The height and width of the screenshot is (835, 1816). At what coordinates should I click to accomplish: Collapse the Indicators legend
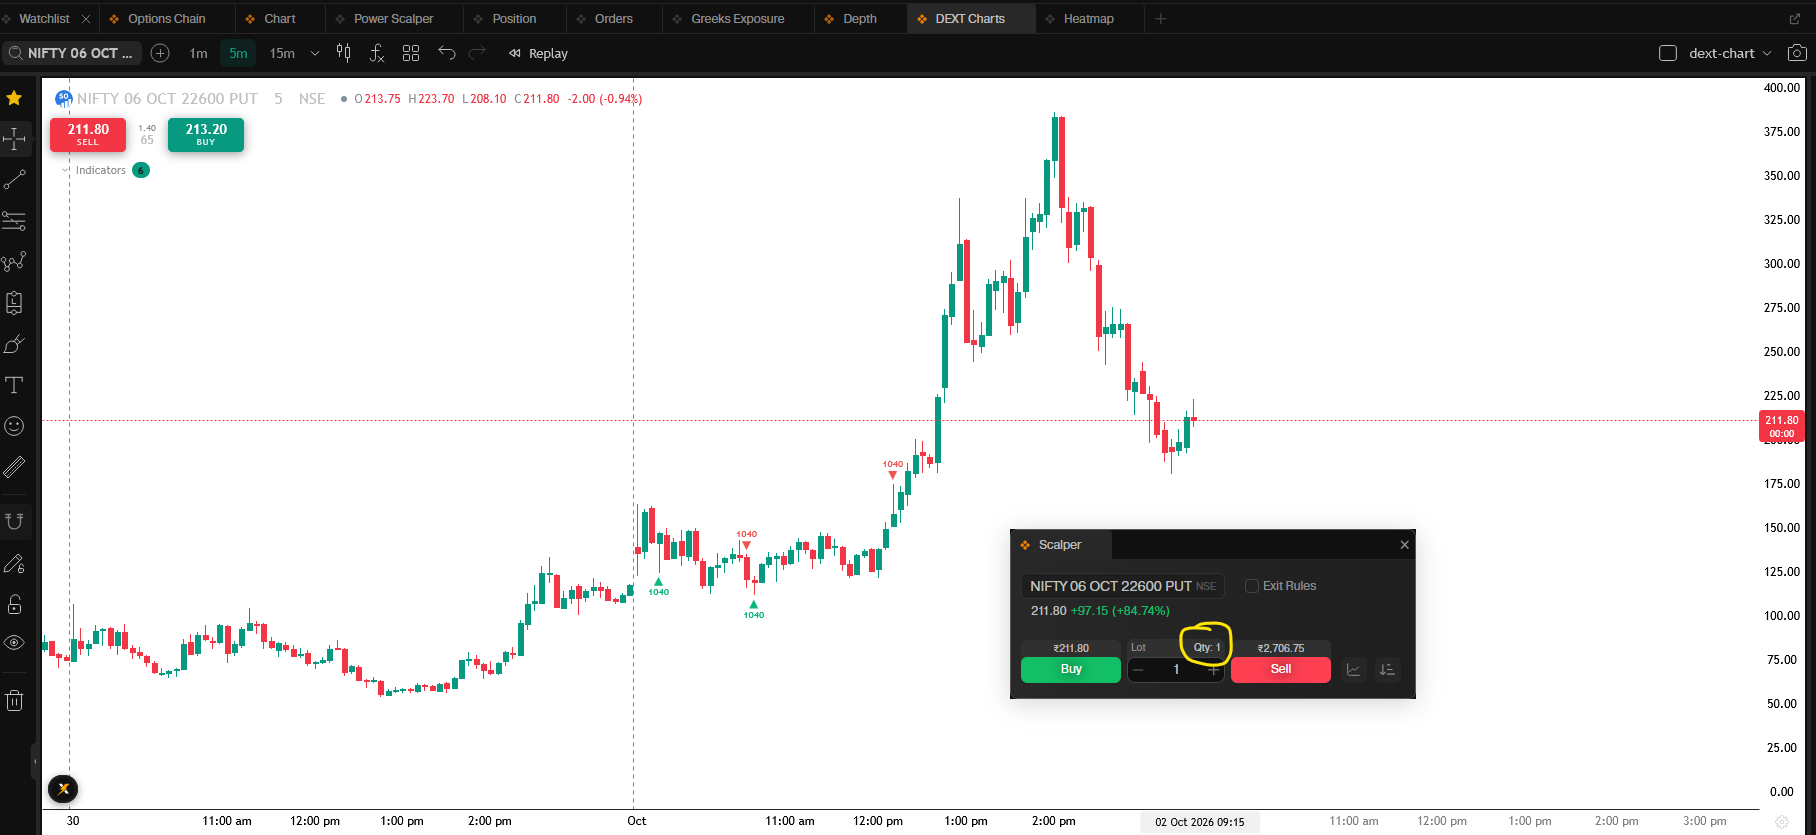tap(66, 170)
